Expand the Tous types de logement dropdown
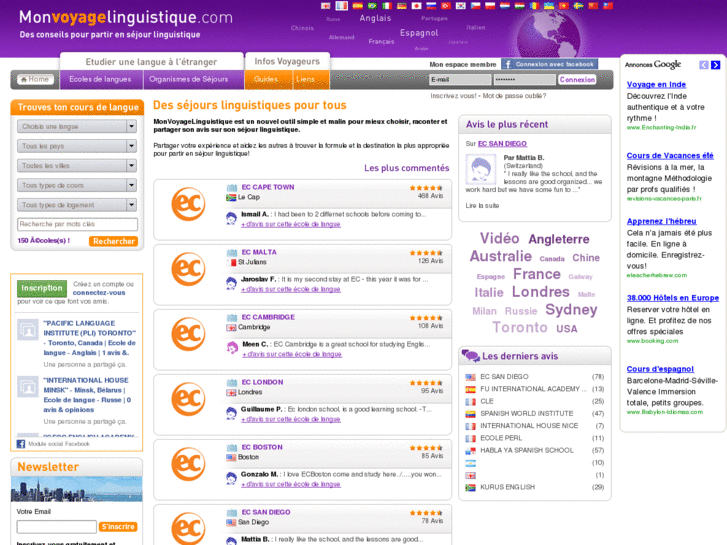The height and width of the screenshot is (545, 727). (x=77, y=205)
